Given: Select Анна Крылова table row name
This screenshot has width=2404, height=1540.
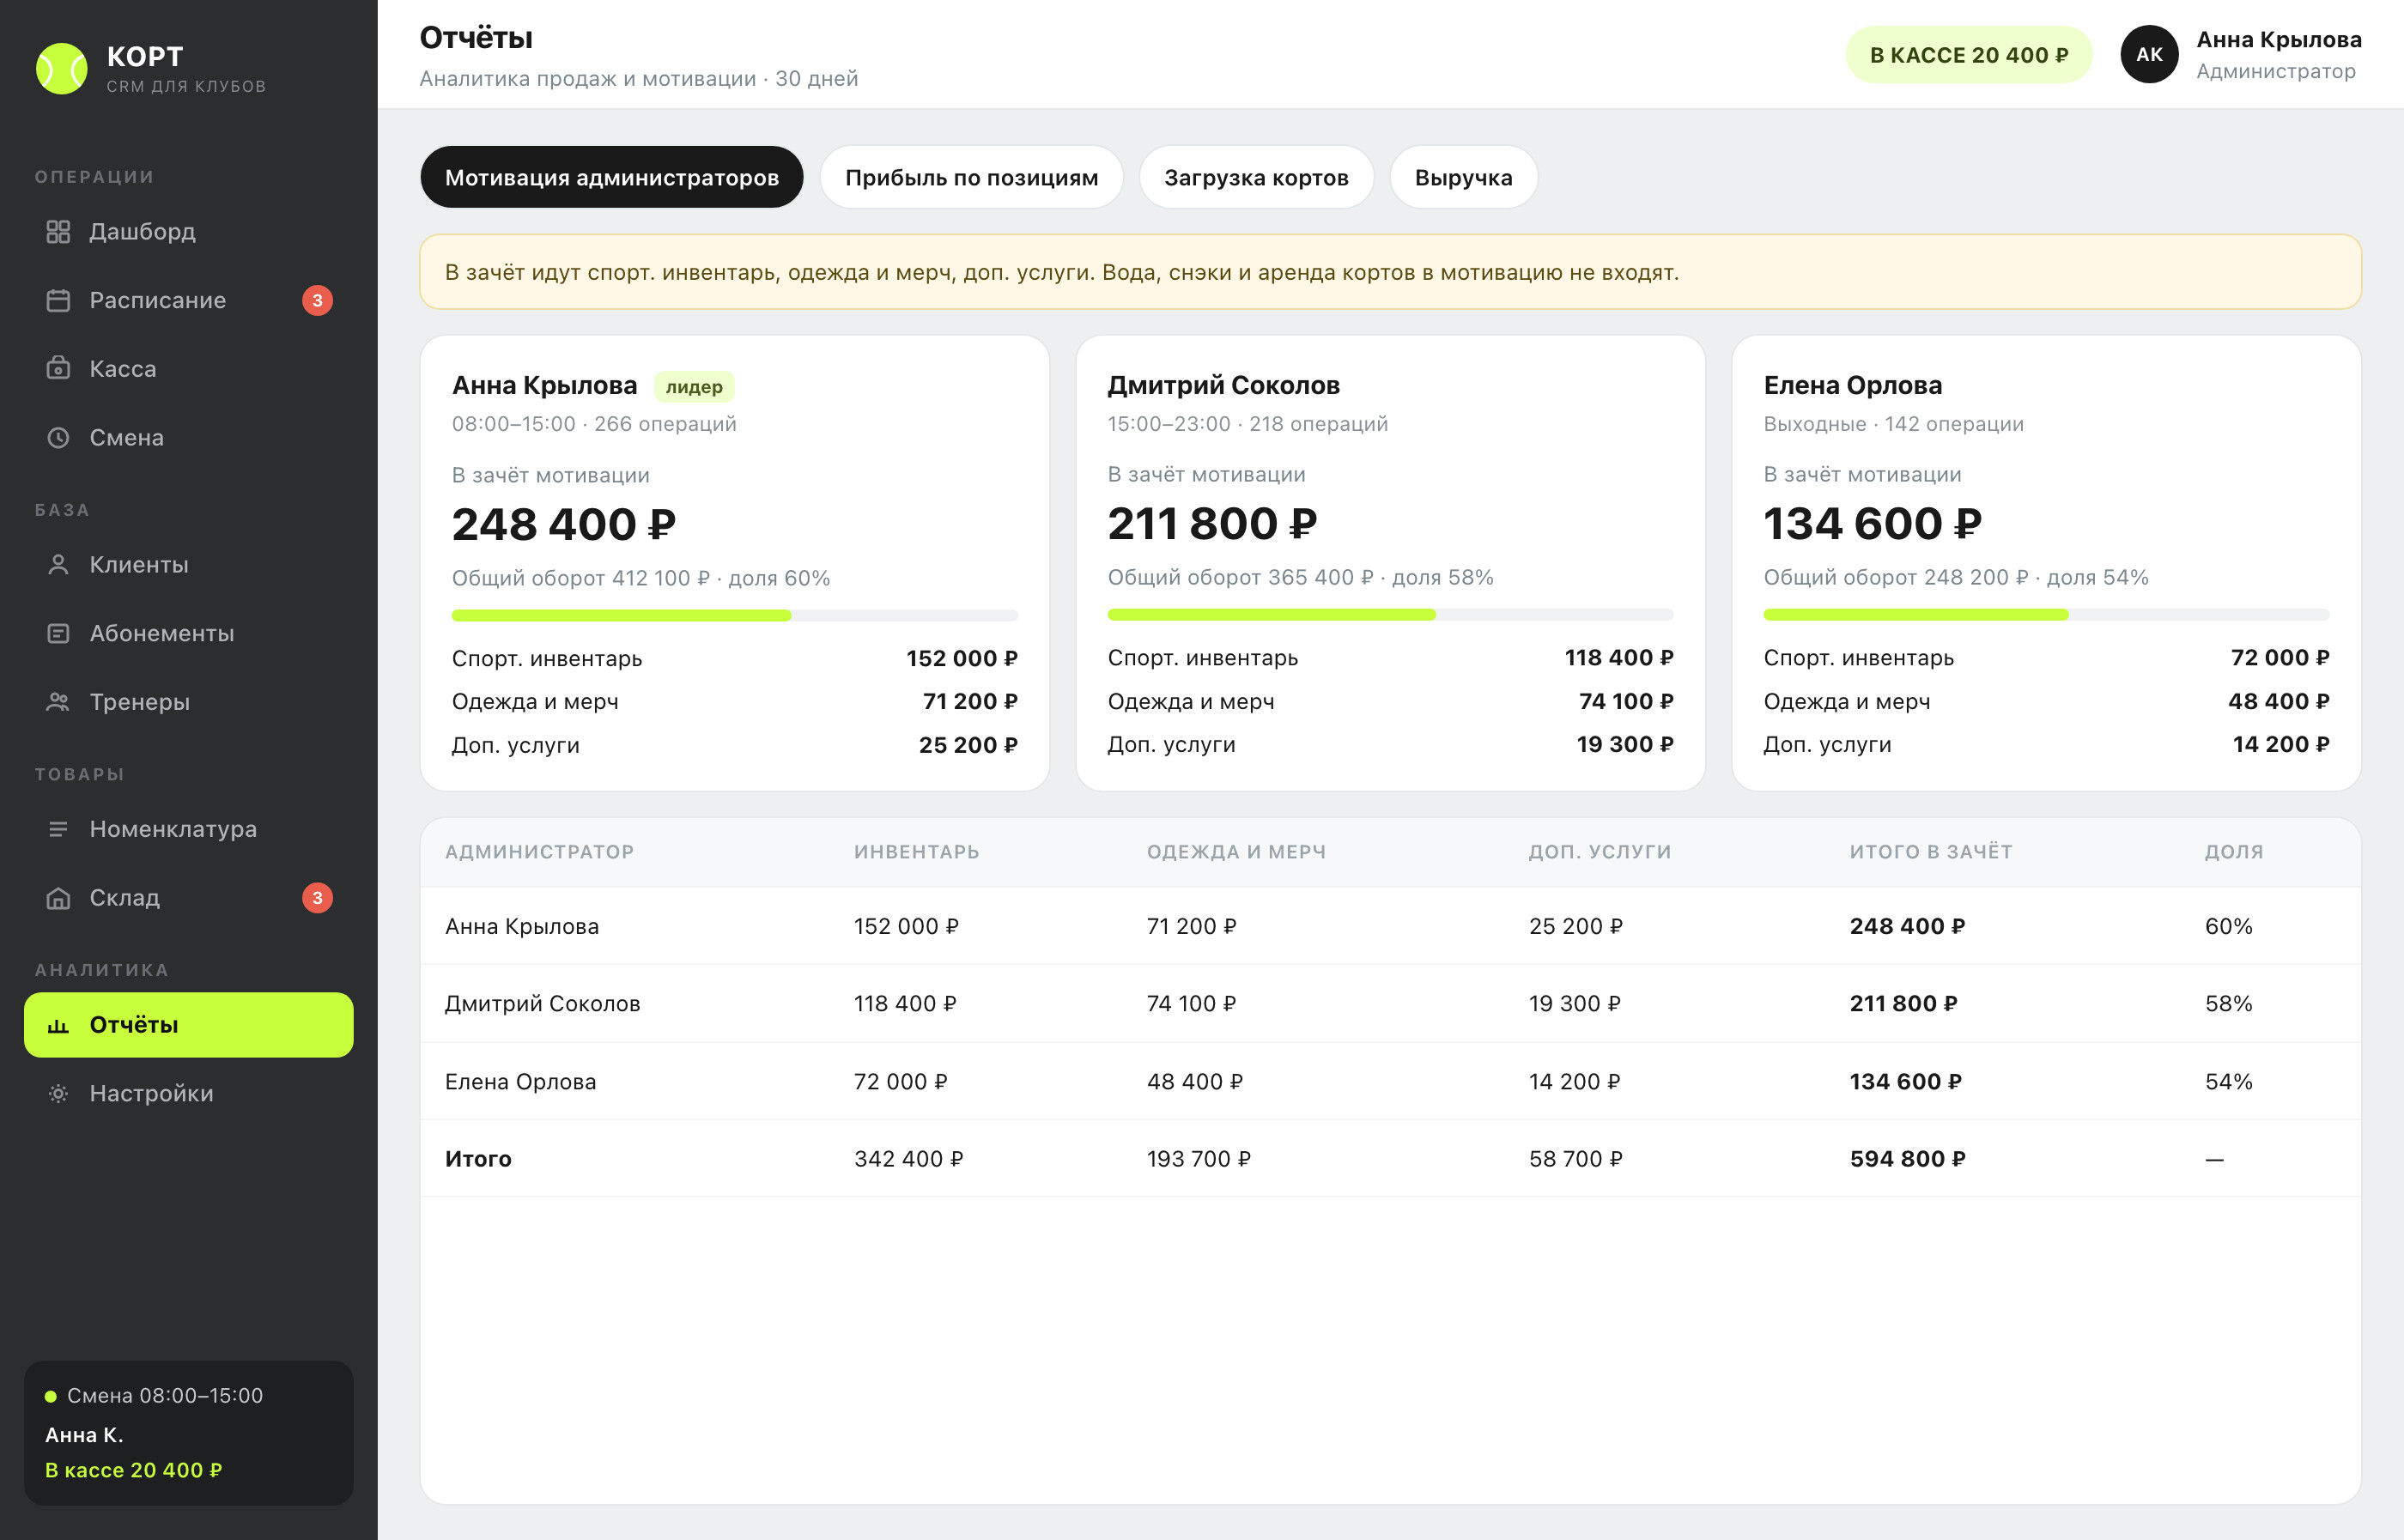Looking at the screenshot, I should [522, 926].
